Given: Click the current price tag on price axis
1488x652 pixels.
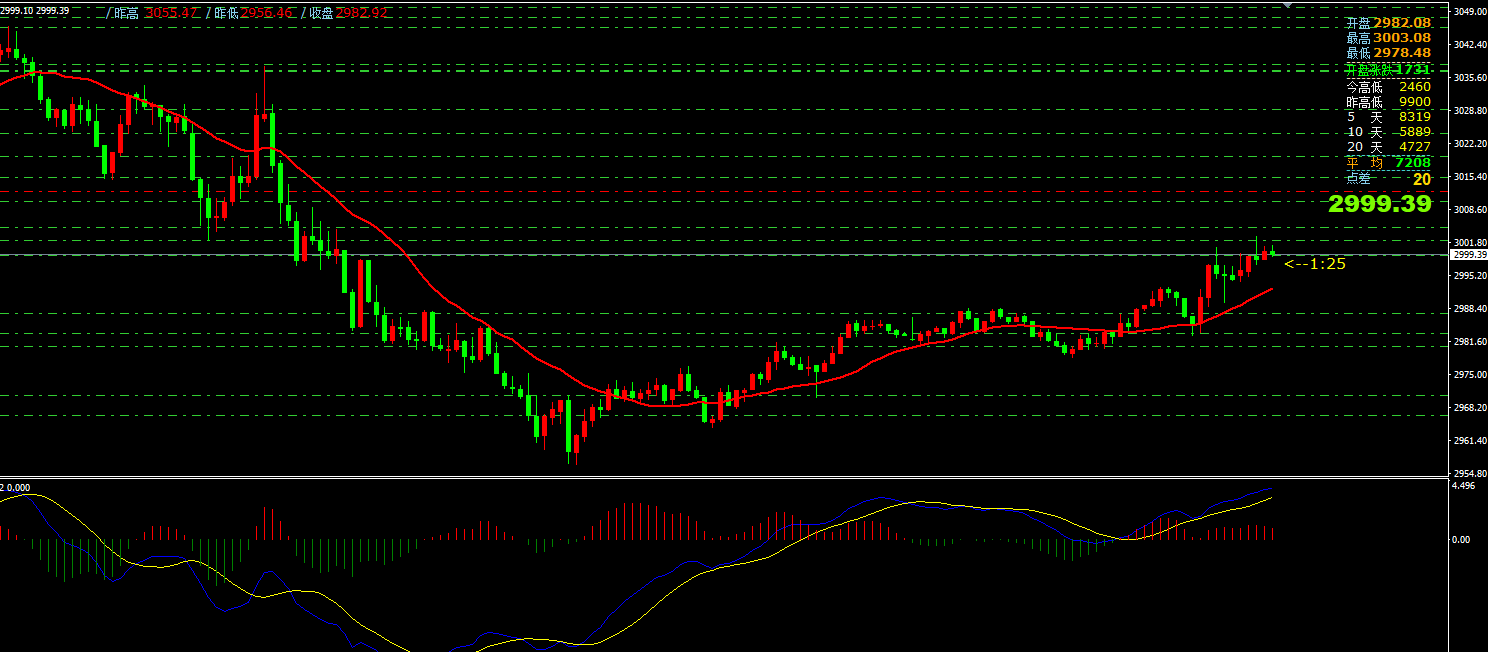Looking at the screenshot, I should click(1468, 255).
